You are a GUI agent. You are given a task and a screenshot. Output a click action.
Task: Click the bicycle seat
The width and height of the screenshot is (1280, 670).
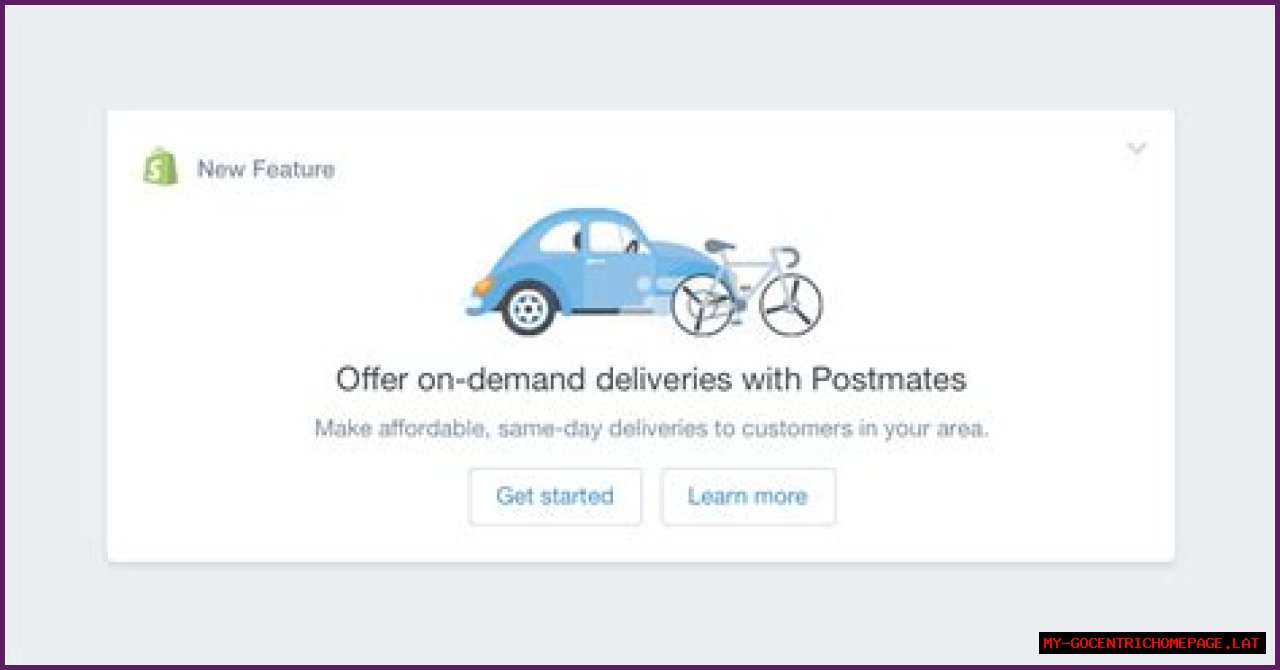719,245
